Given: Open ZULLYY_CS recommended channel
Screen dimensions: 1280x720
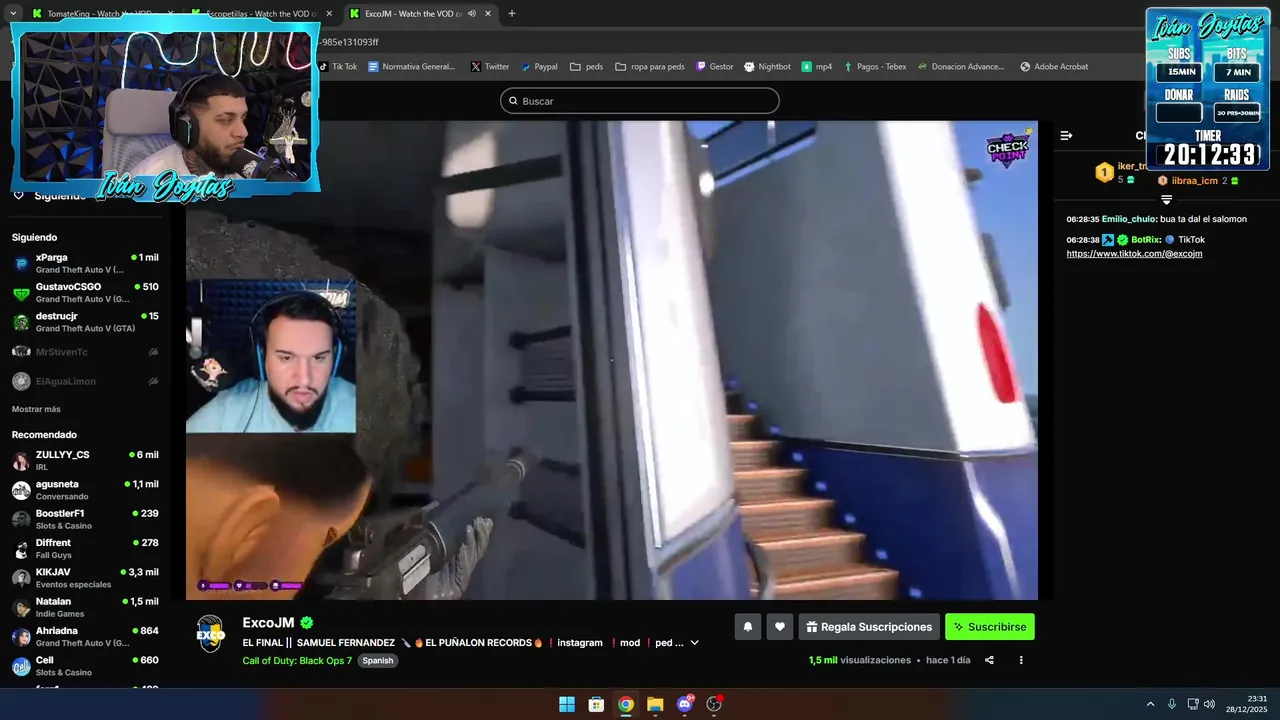Looking at the screenshot, I should tap(85, 460).
